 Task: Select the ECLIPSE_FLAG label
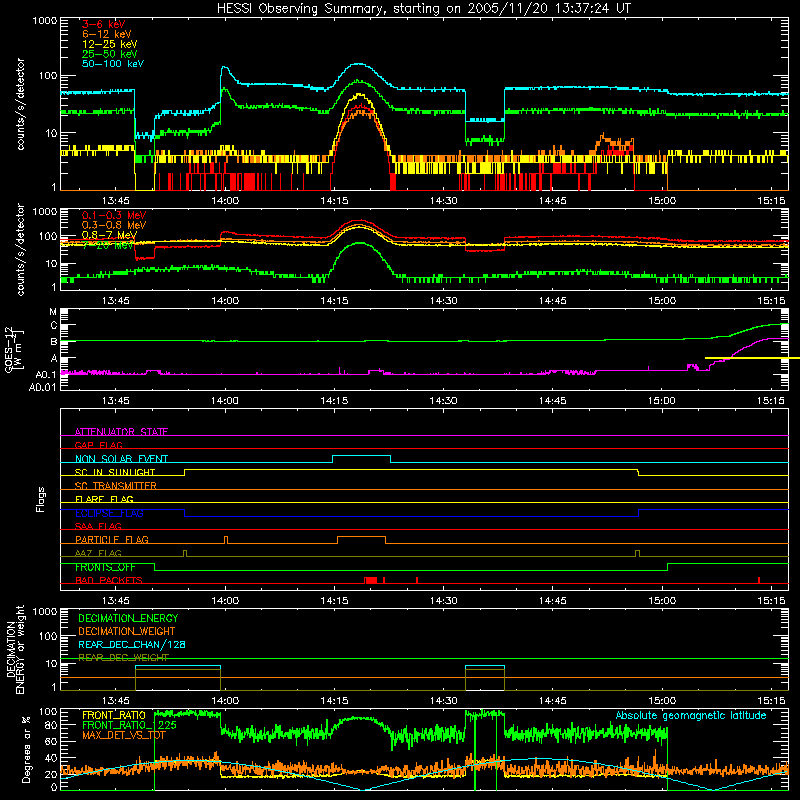tap(109, 513)
